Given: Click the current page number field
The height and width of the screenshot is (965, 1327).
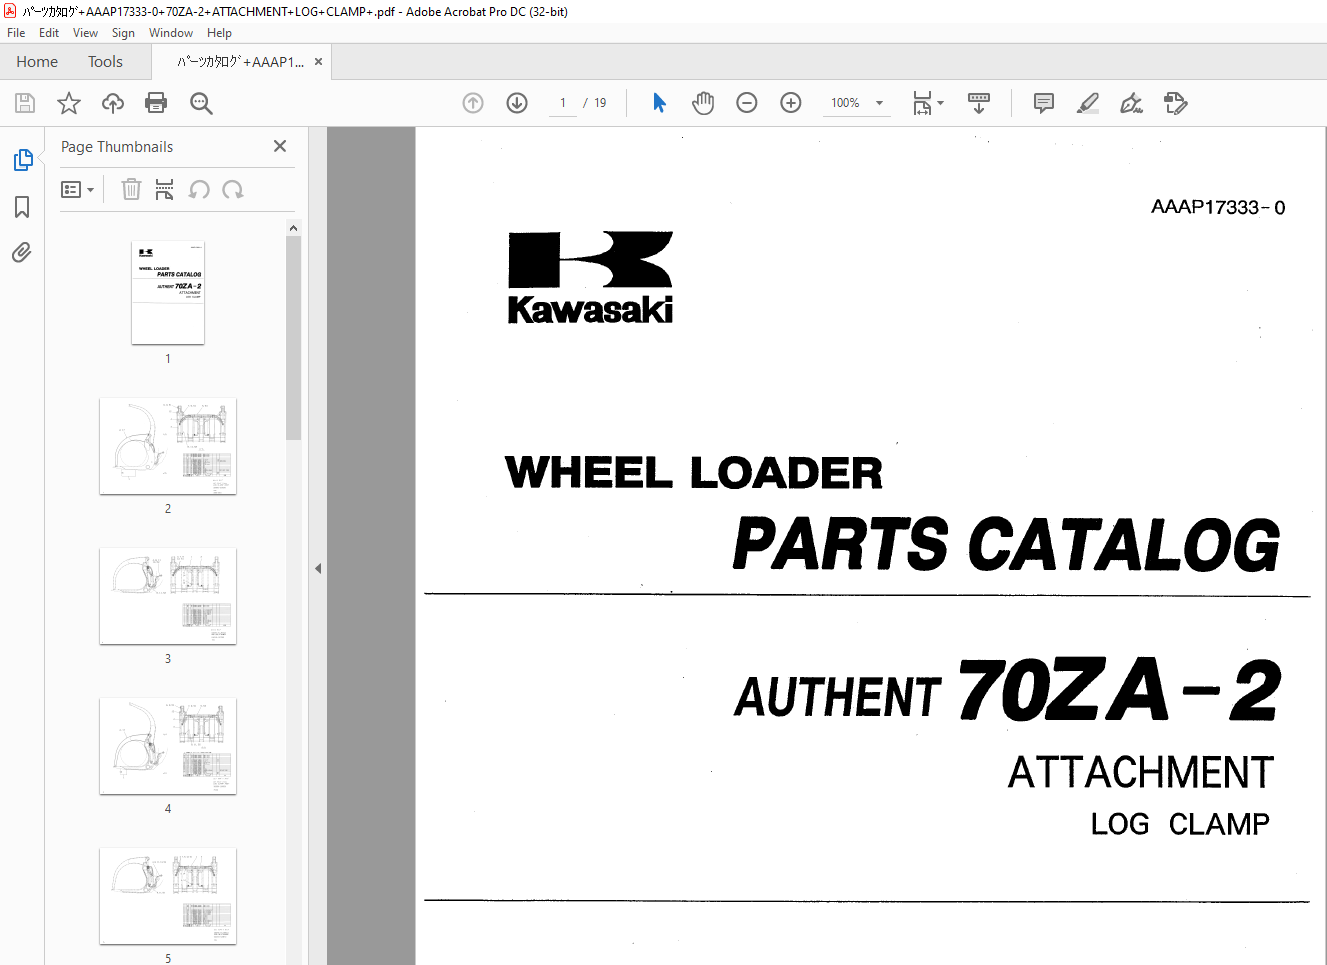Looking at the screenshot, I should point(563,103).
